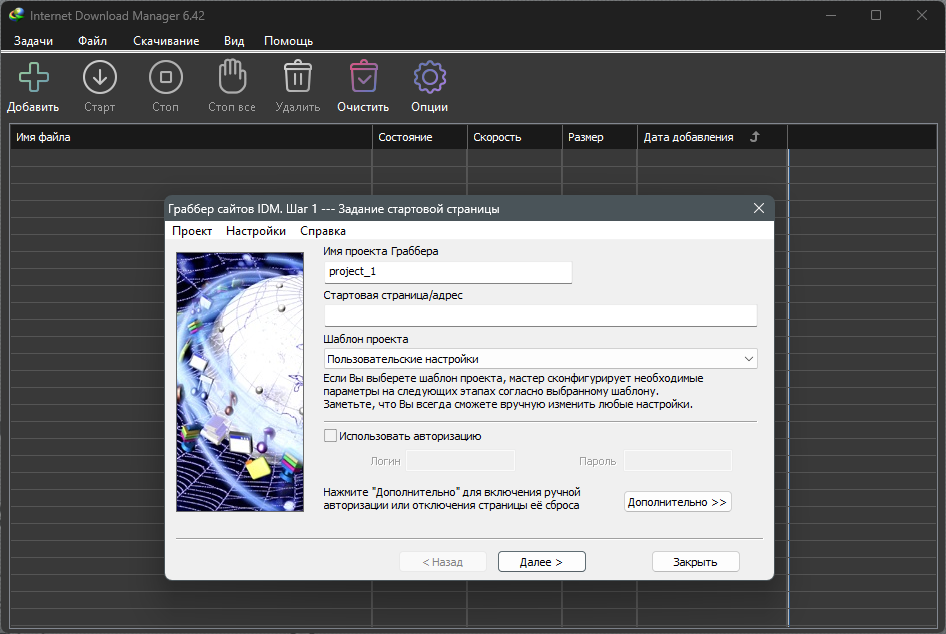This screenshot has width=946, height=634.
Task: Open Опции via the gear icon
Action: click(429, 78)
